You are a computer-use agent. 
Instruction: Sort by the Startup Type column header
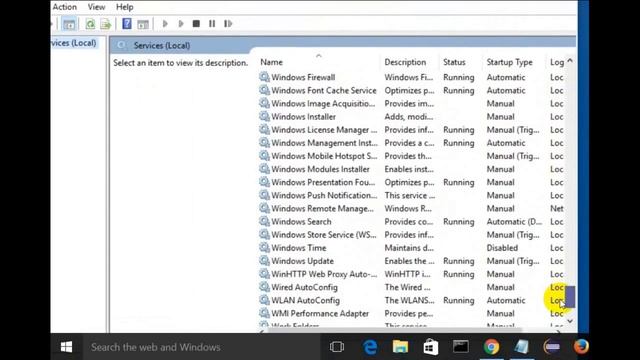click(x=509, y=62)
